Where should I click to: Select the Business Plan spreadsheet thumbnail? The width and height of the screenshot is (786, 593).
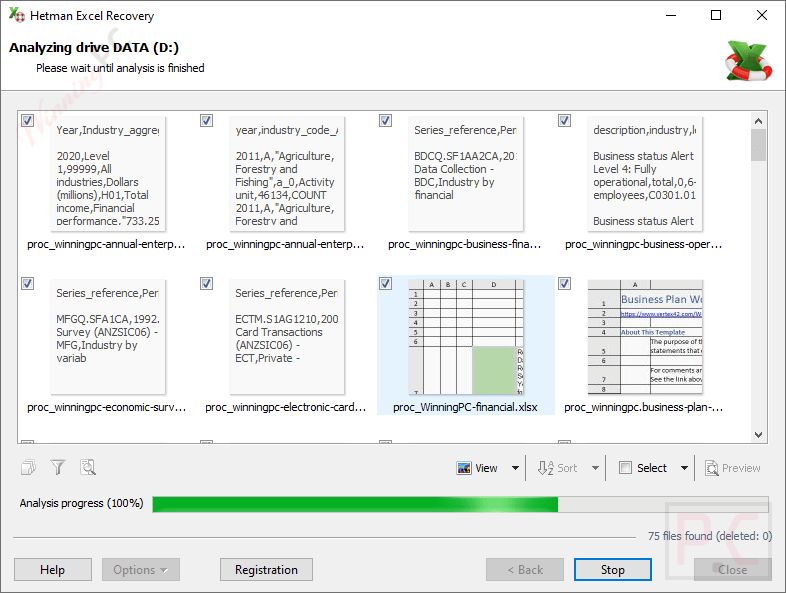tap(645, 336)
